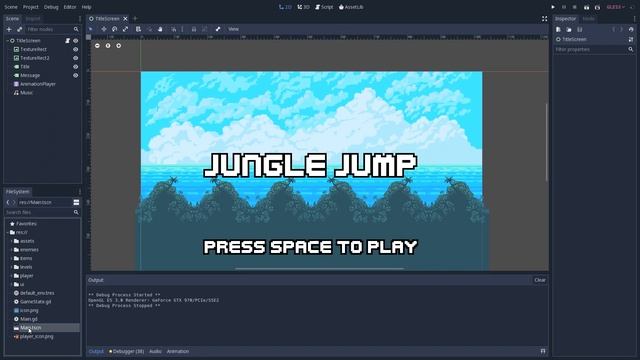Toggle FileSystem split view mode
Viewport: 640px width, 360px height.
click(76, 202)
